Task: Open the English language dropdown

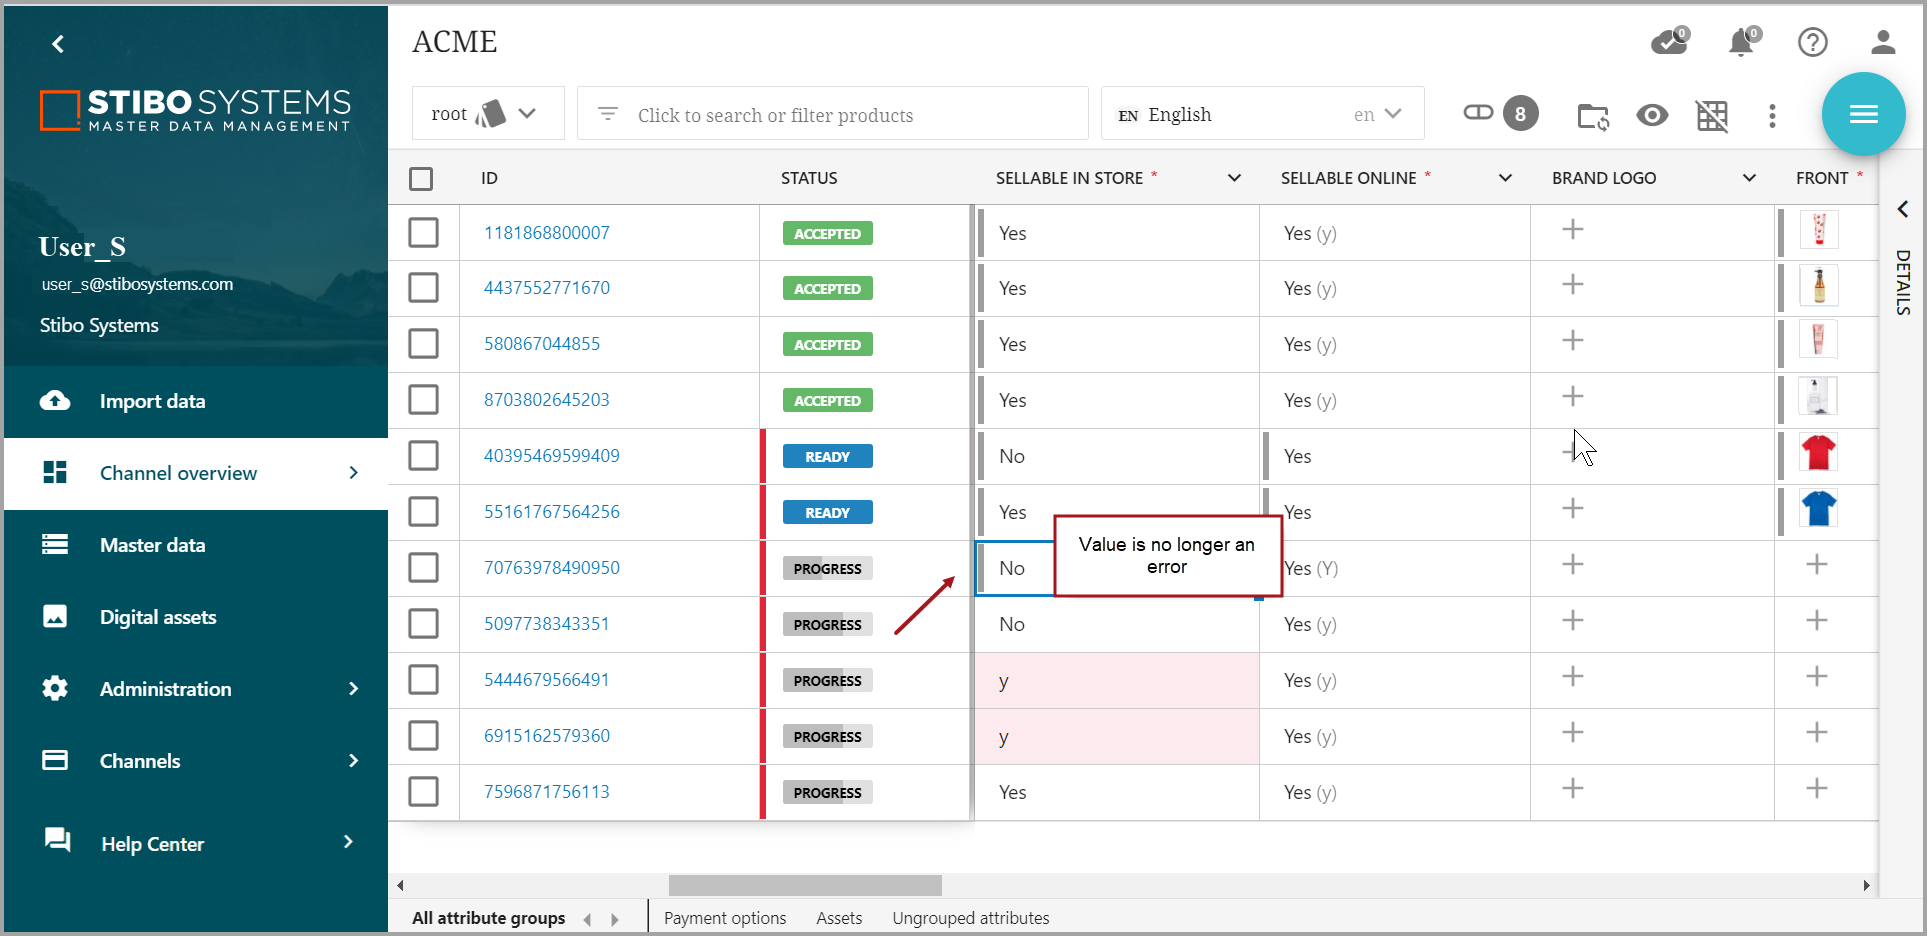Action: [x=1262, y=114]
